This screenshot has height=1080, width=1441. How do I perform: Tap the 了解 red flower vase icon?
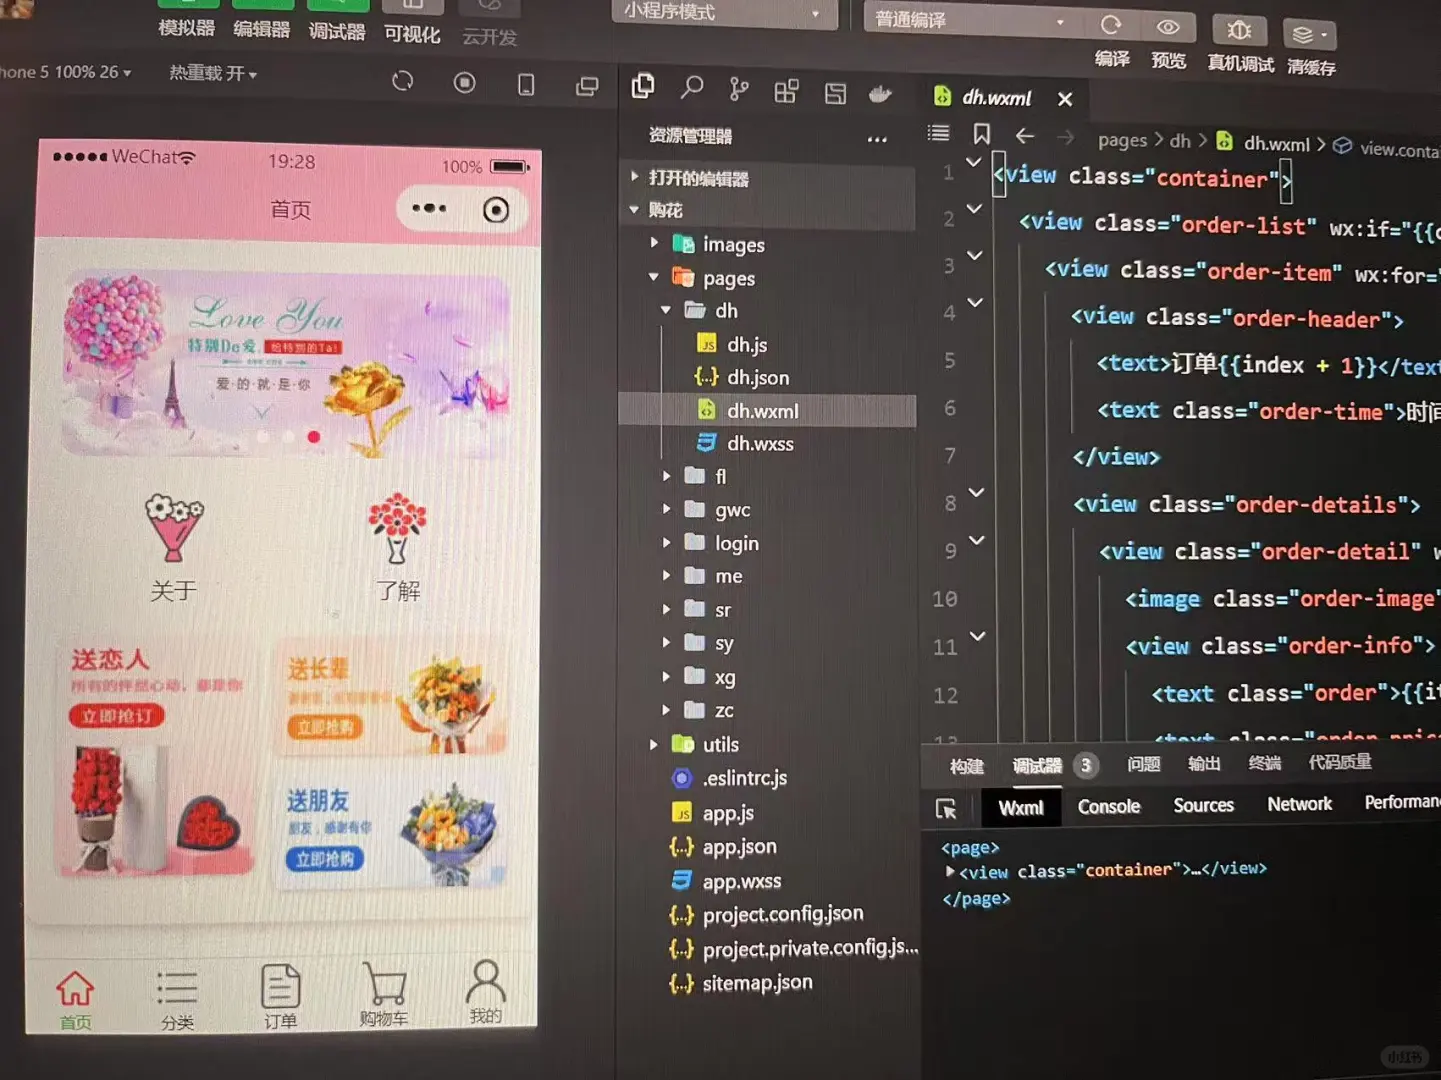coord(397,527)
